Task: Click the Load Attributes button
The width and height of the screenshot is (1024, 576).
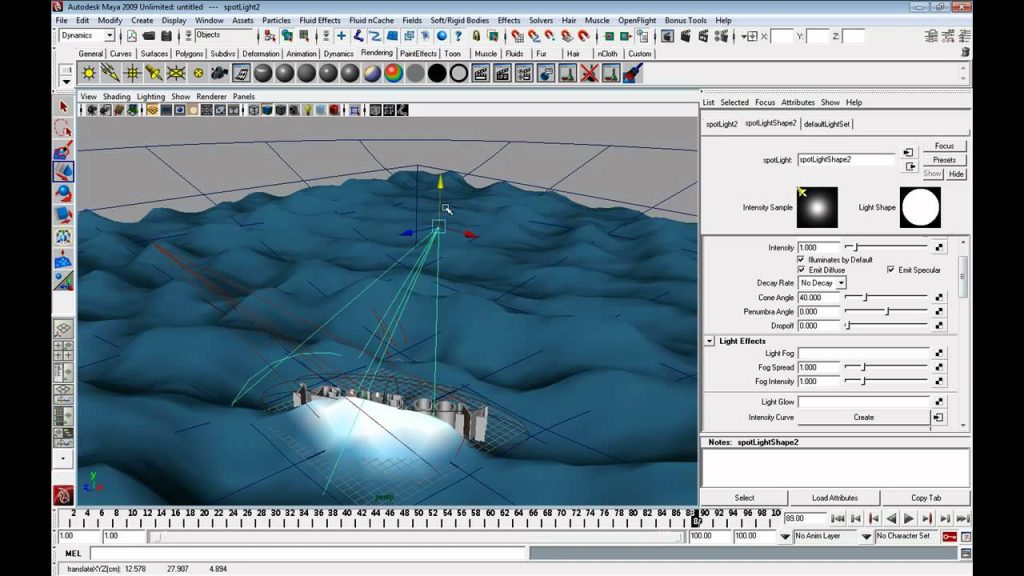Action: tap(835, 498)
